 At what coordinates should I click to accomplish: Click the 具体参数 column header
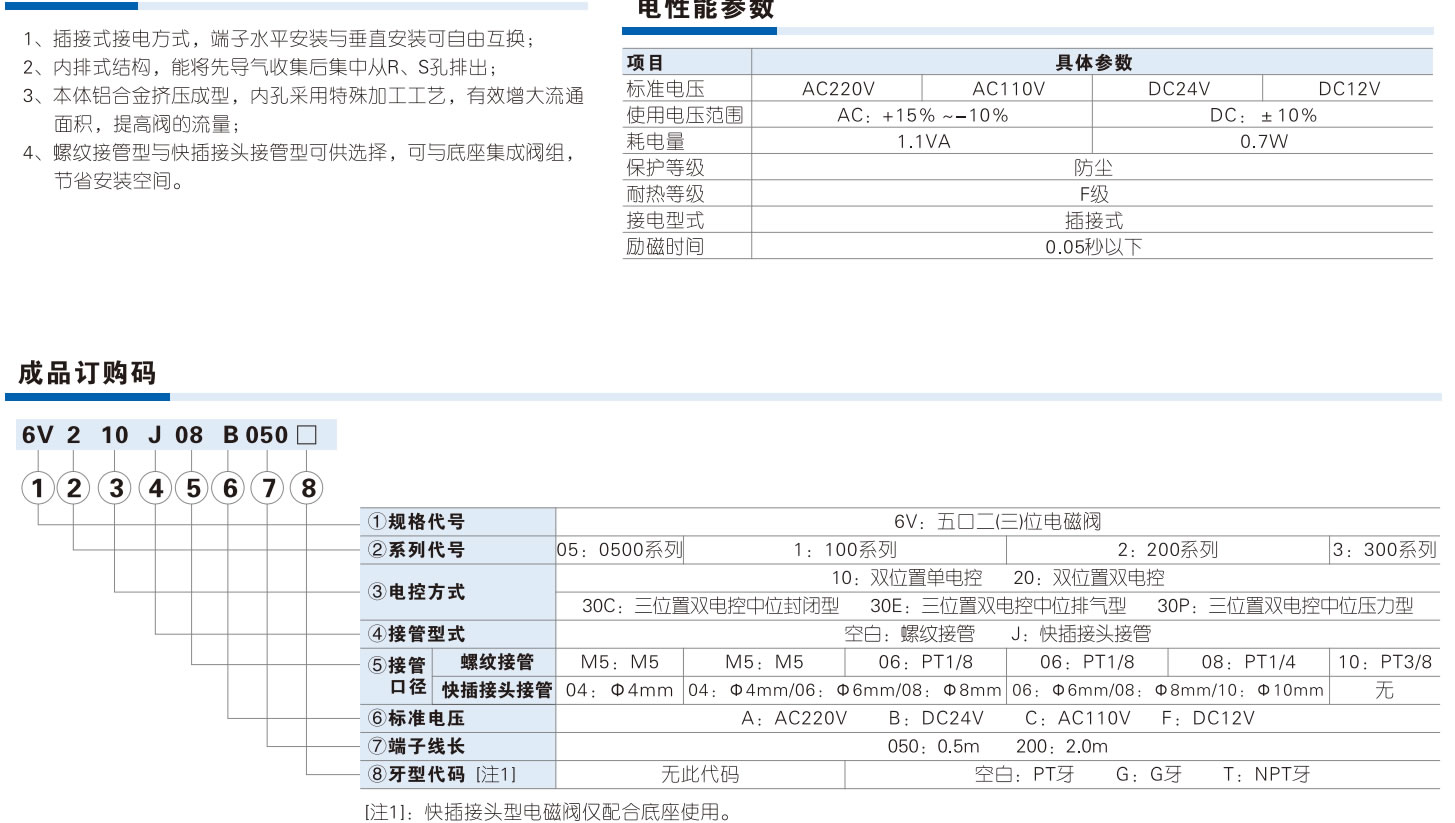pyautogui.click(x=1093, y=62)
